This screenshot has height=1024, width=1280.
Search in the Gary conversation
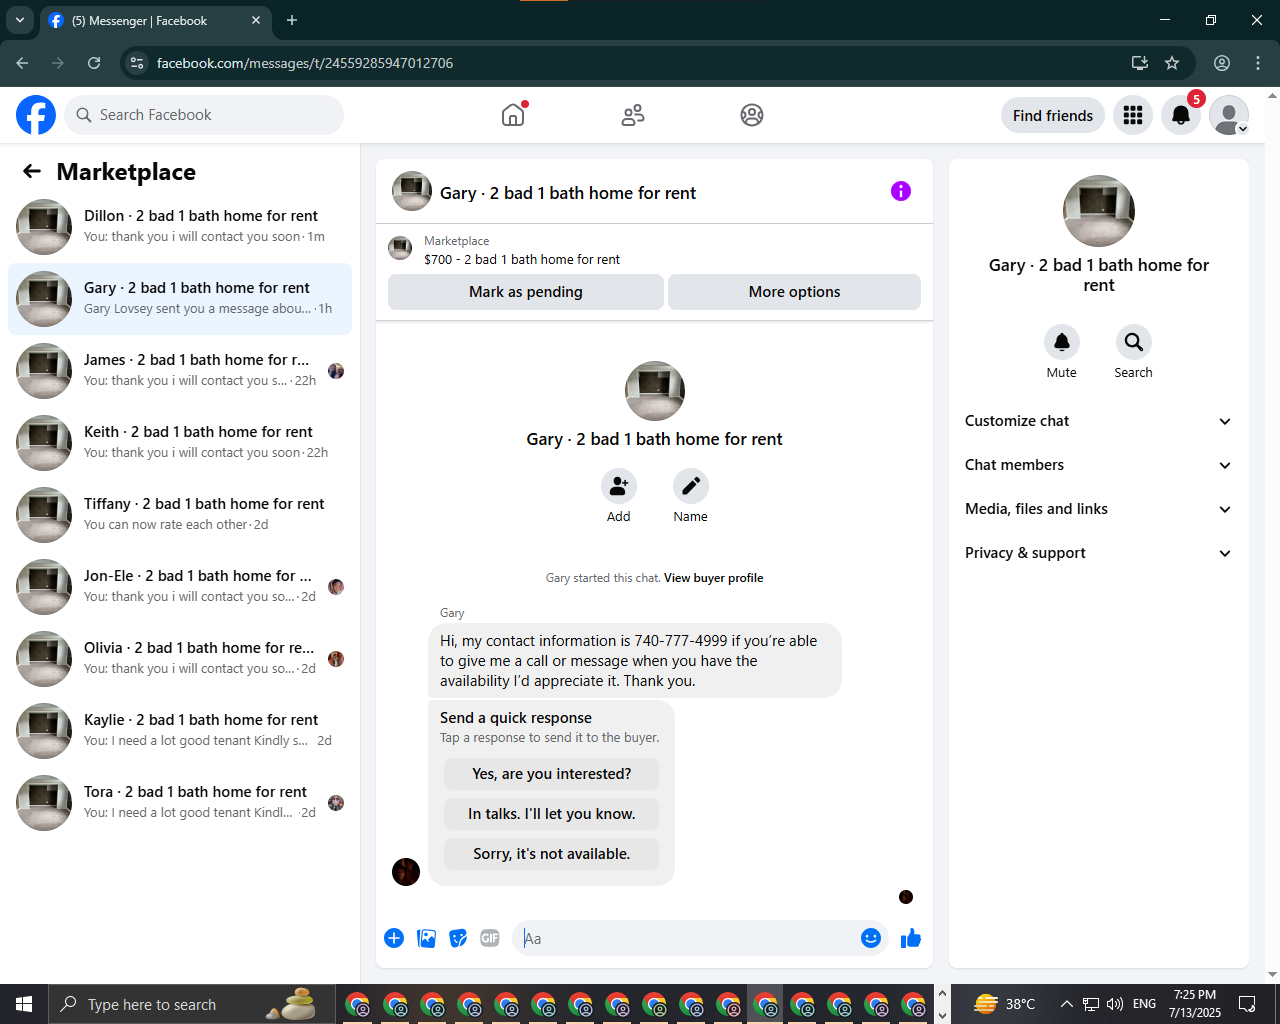tap(1134, 342)
